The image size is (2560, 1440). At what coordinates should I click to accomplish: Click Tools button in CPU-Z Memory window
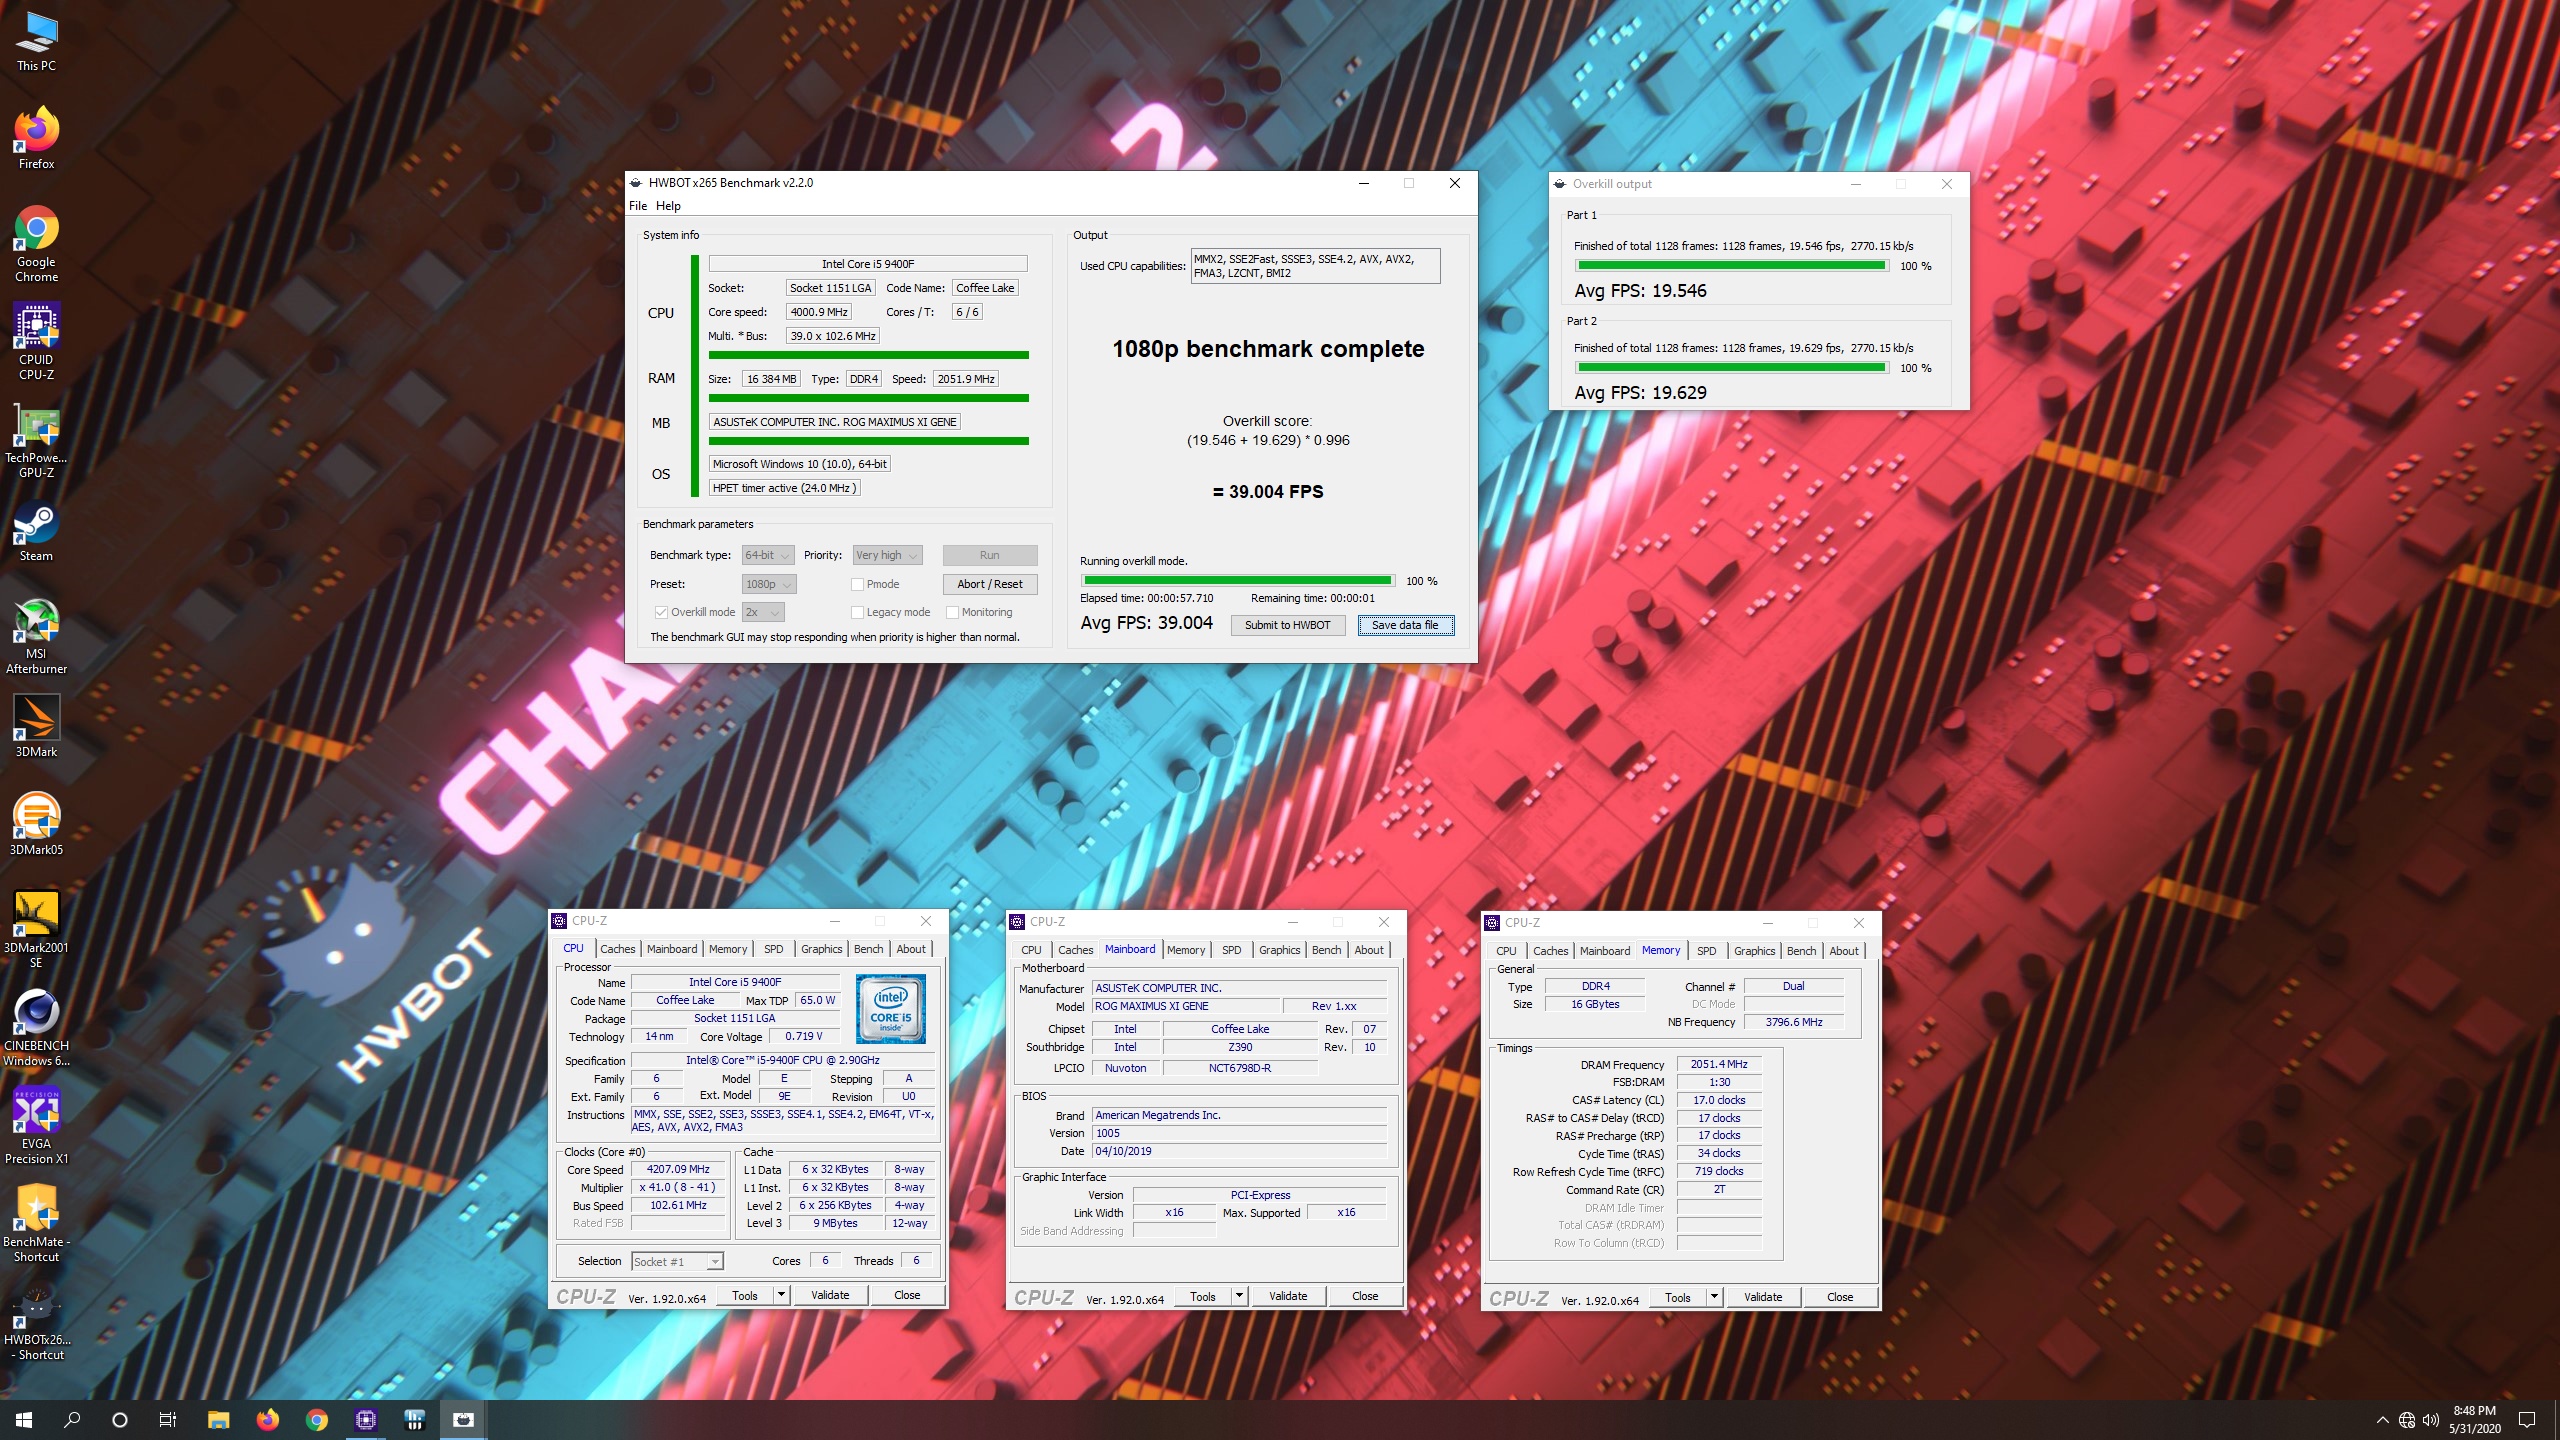1678,1297
